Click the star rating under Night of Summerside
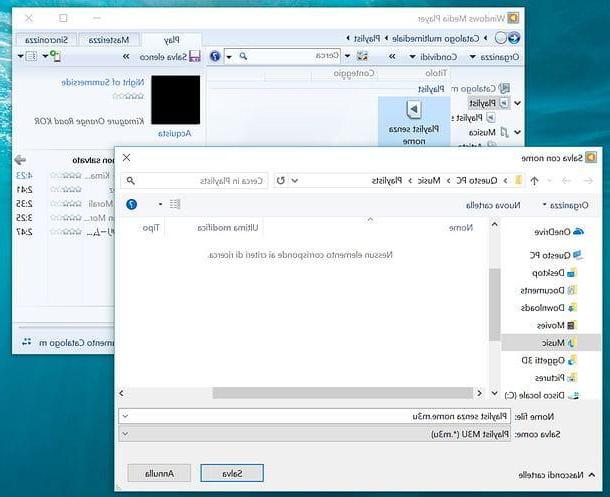 tap(128, 96)
